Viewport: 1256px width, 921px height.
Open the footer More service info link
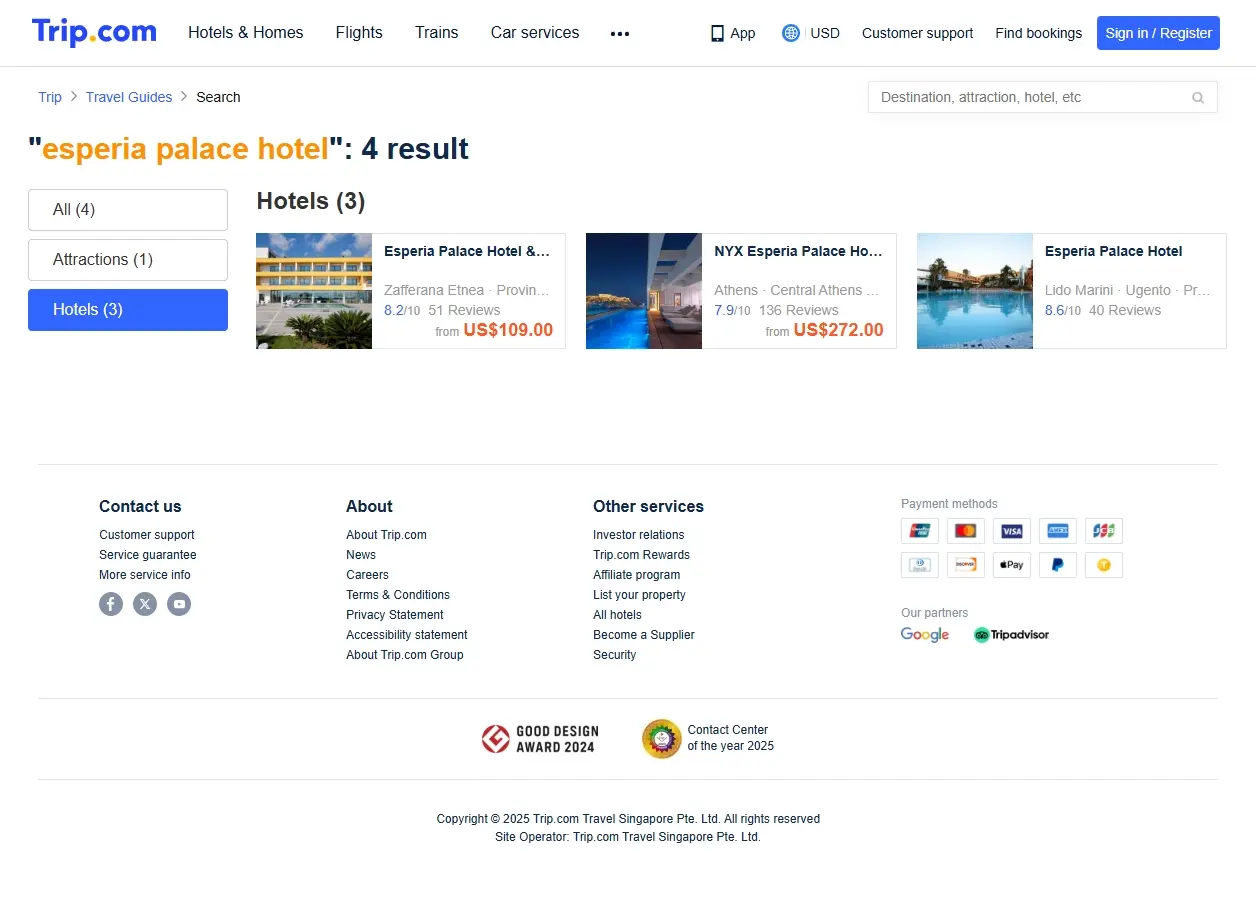pyautogui.click(x=145, y=575)
